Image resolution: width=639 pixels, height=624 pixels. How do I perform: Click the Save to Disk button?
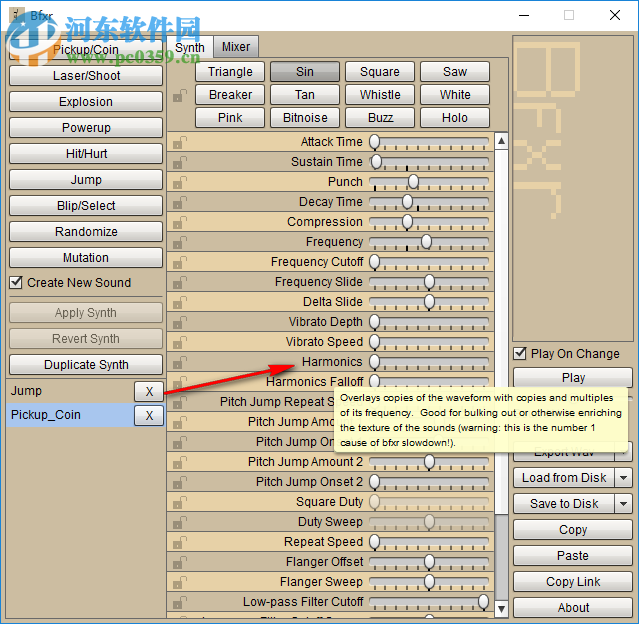pyautogui.click(x=564, y=504)
